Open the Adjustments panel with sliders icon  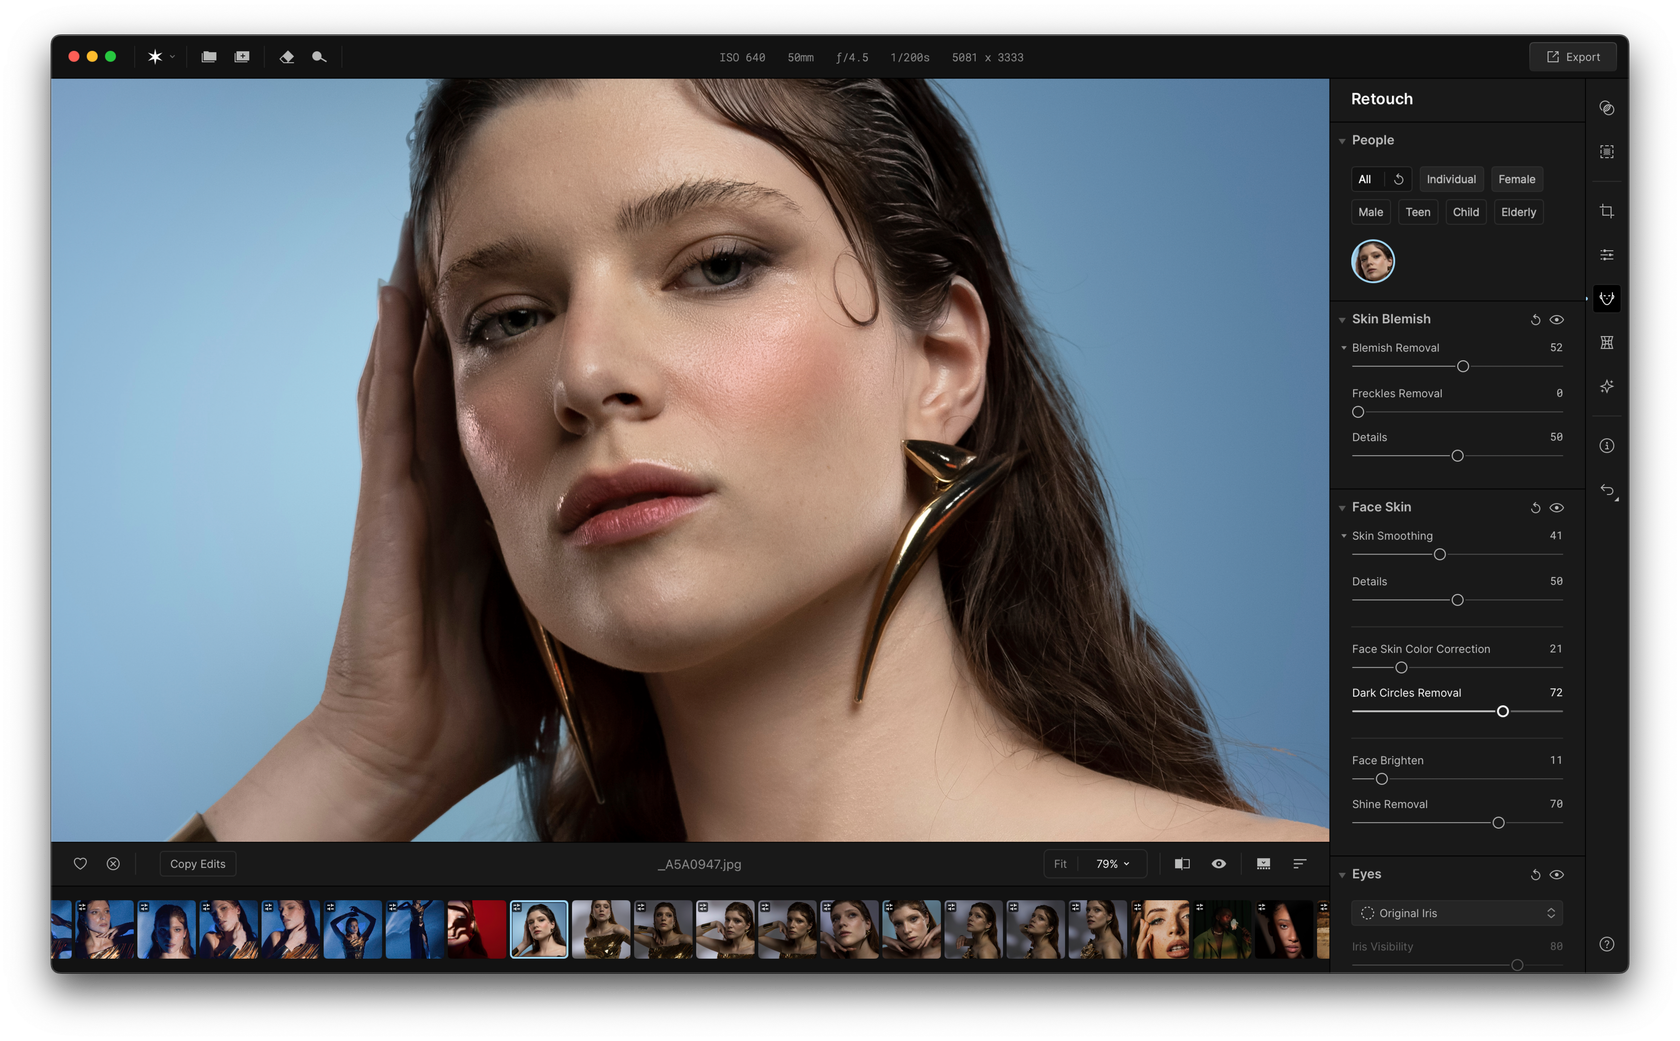1607,254
